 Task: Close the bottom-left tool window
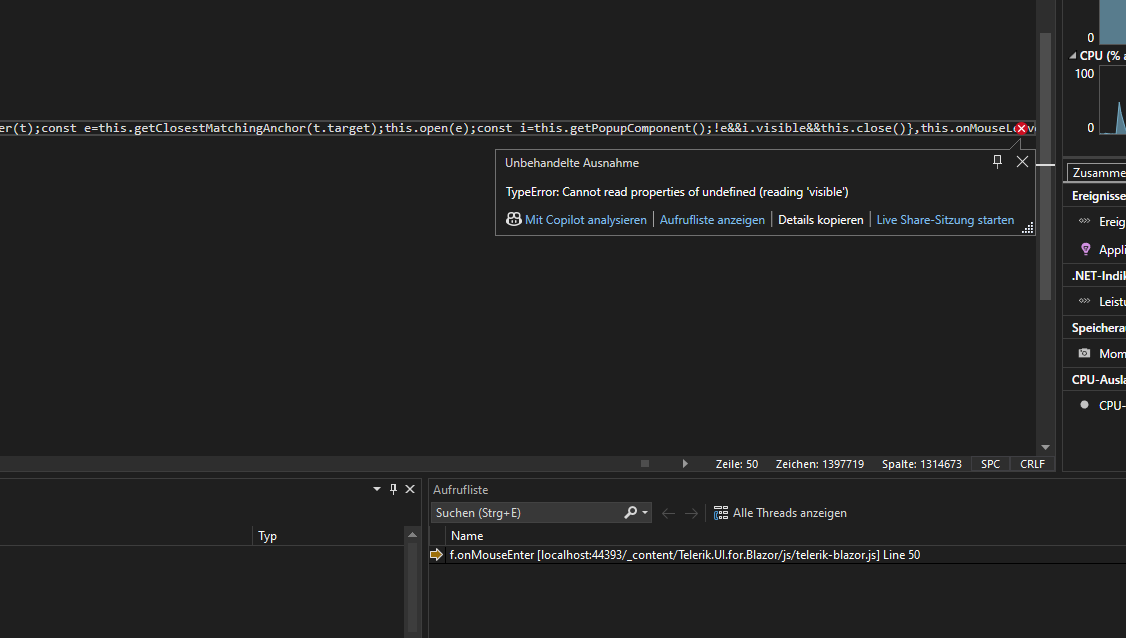pos(410,489)
